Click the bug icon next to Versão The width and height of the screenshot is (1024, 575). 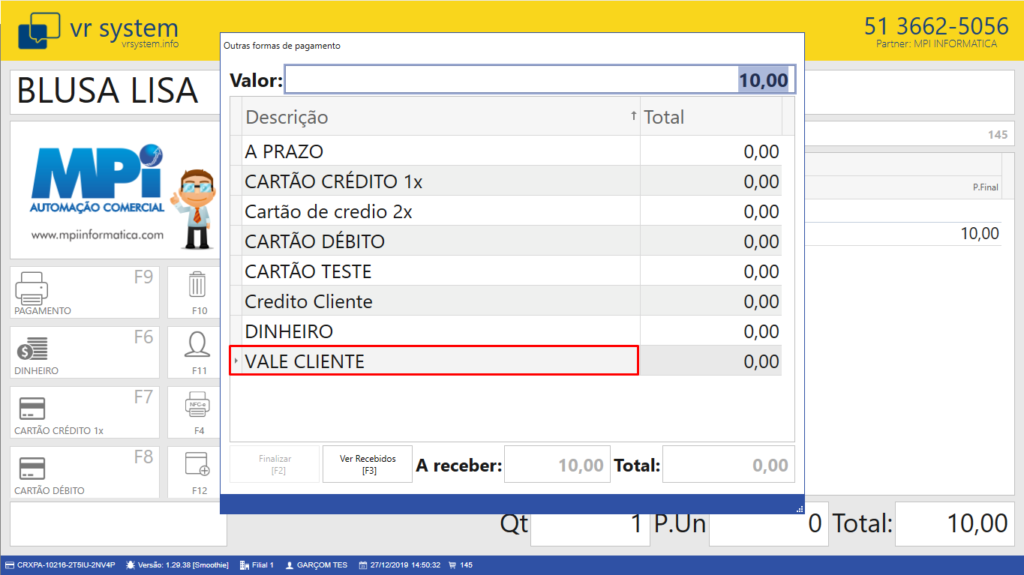tap(132, 565)
